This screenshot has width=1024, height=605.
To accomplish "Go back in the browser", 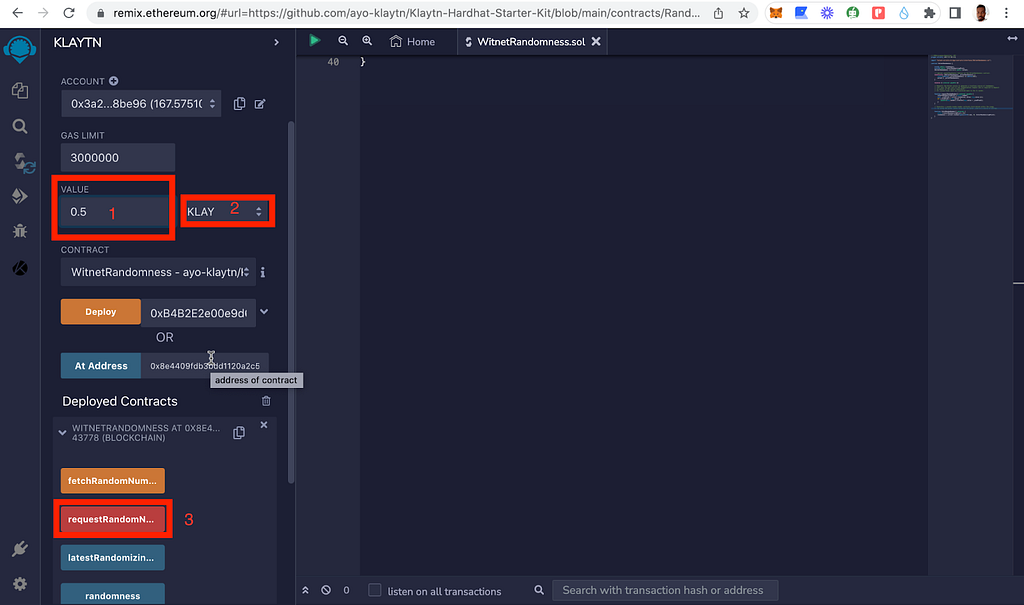I will pyautogui.click(x=18, y=13).
